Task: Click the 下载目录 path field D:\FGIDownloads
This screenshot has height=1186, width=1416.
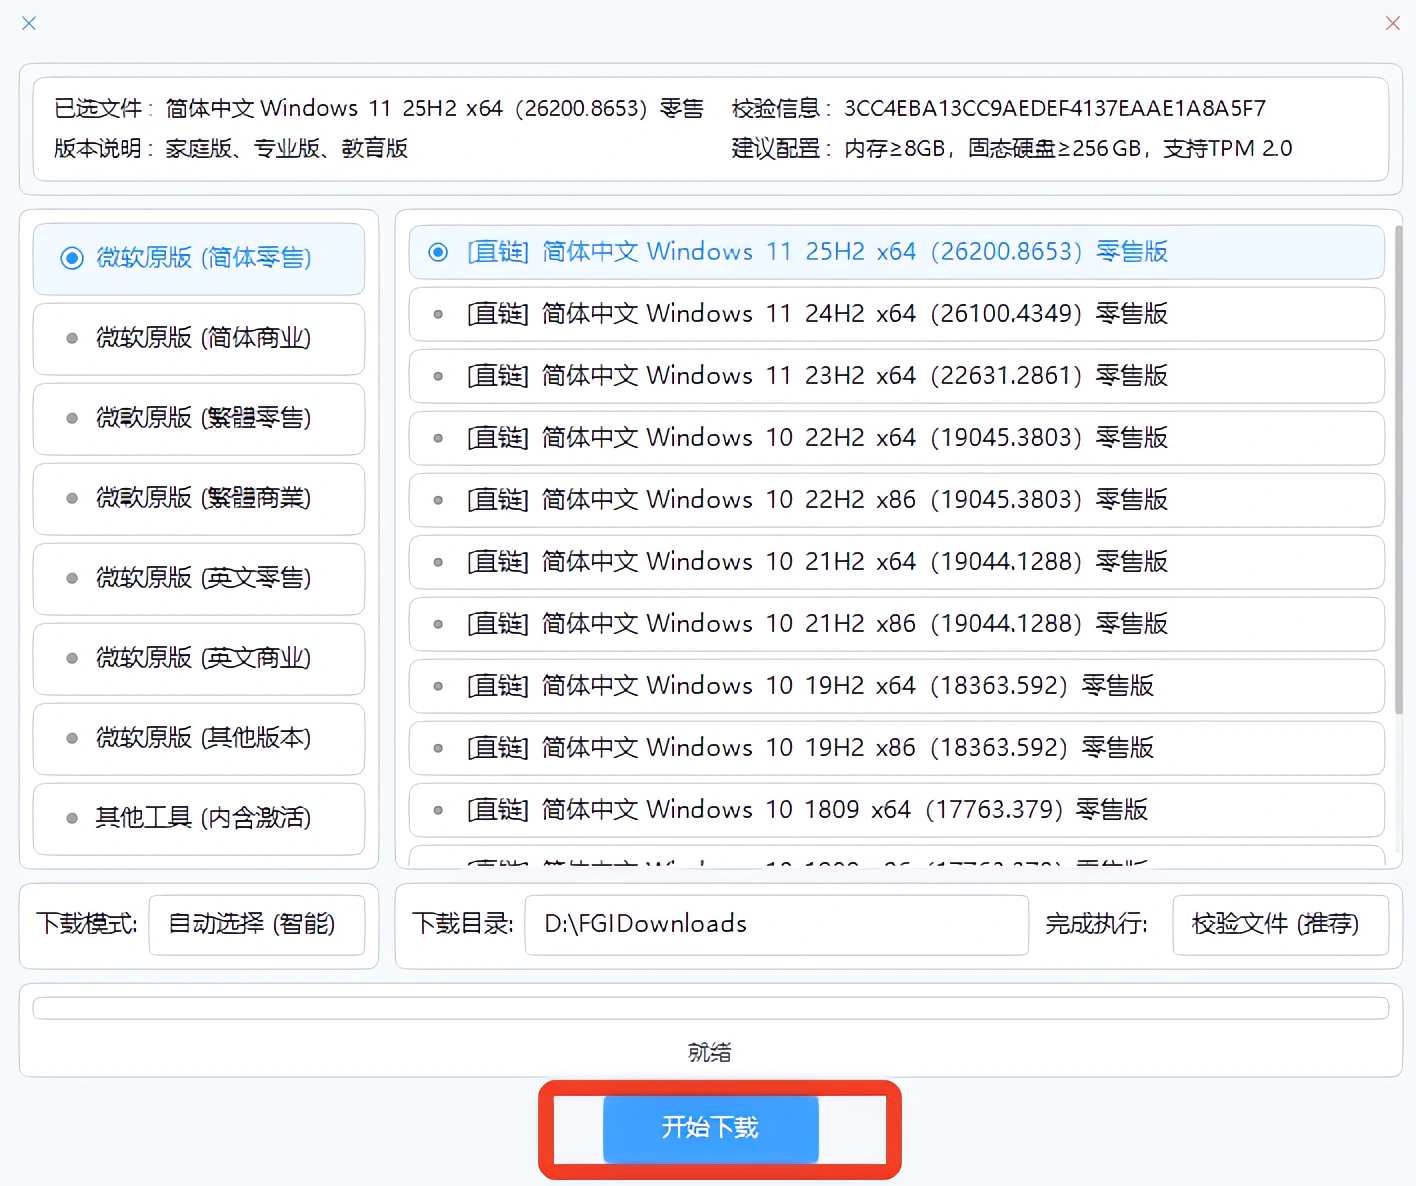Action: tap(777, 925)
